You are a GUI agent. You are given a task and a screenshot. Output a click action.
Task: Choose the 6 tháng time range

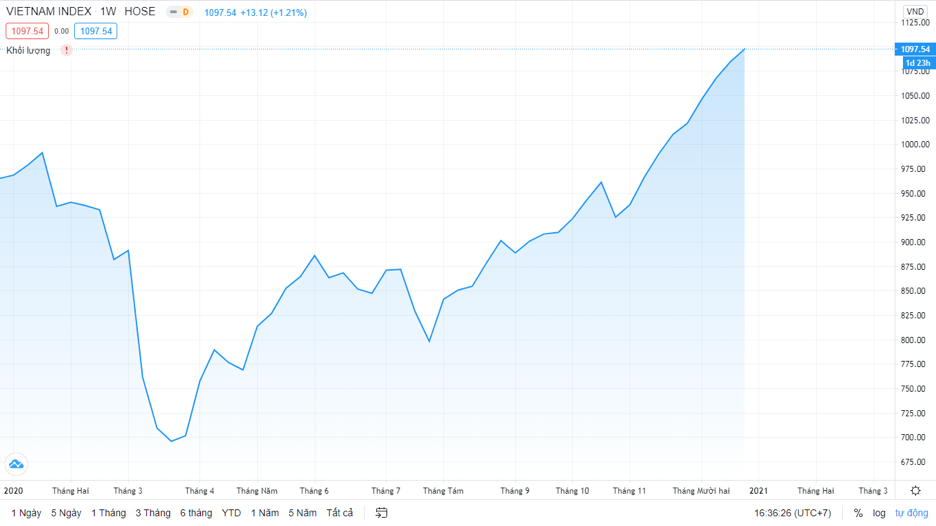[196, 513]
